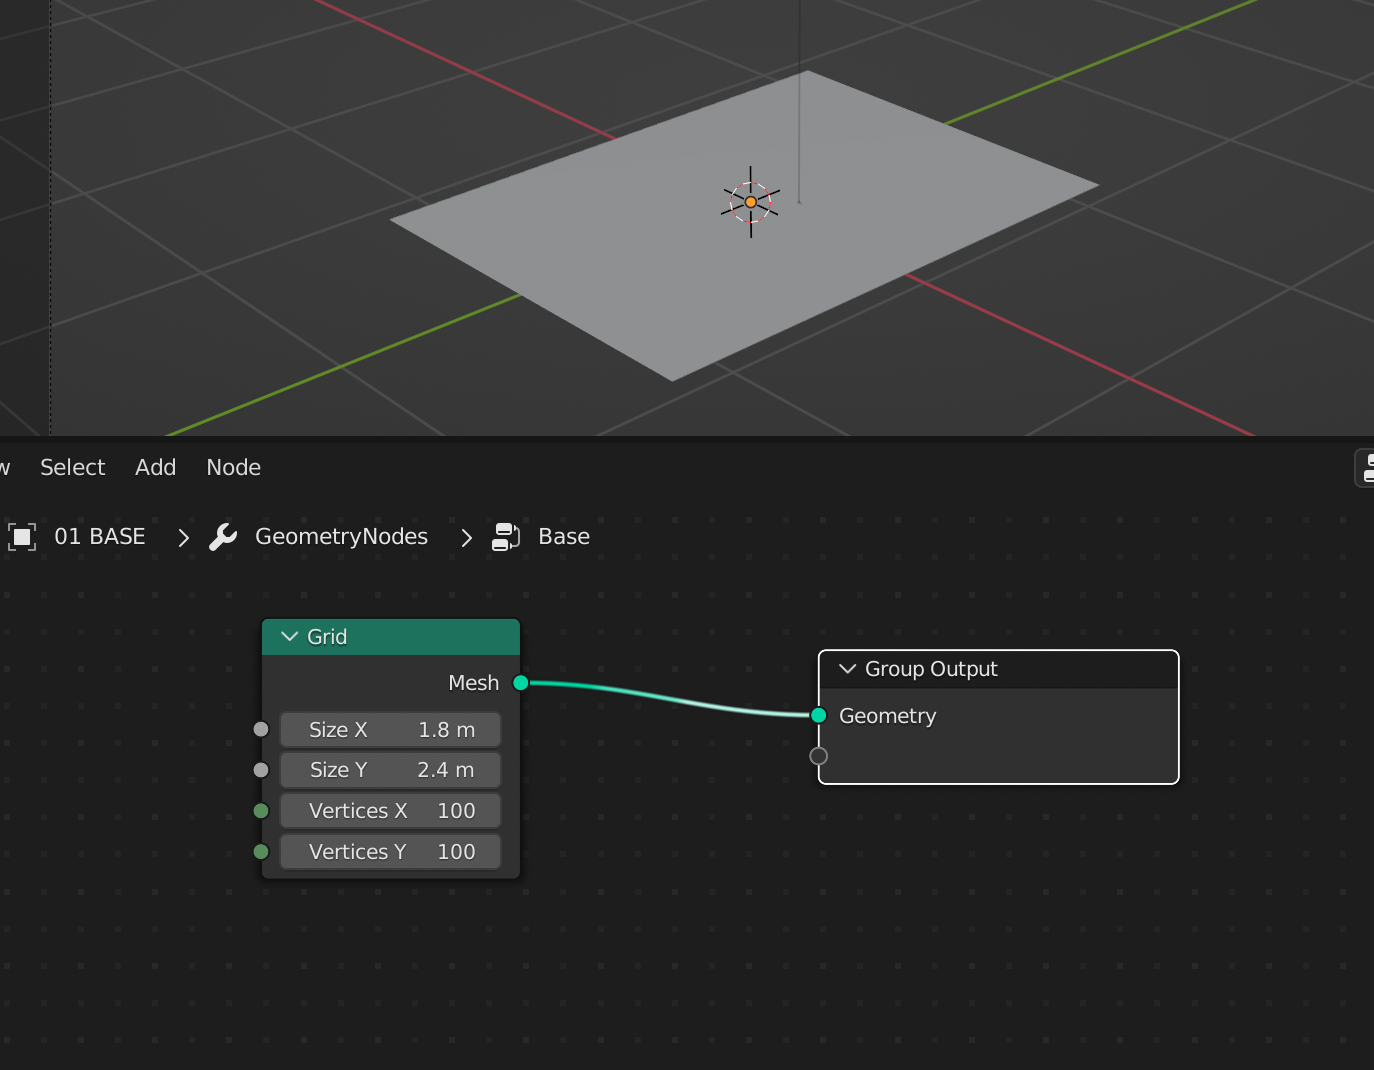The width and height of the screenshot is (1374, 1070).
Task: Click the 01 BASE breadcrumb label
Action: tap(100, 537)
